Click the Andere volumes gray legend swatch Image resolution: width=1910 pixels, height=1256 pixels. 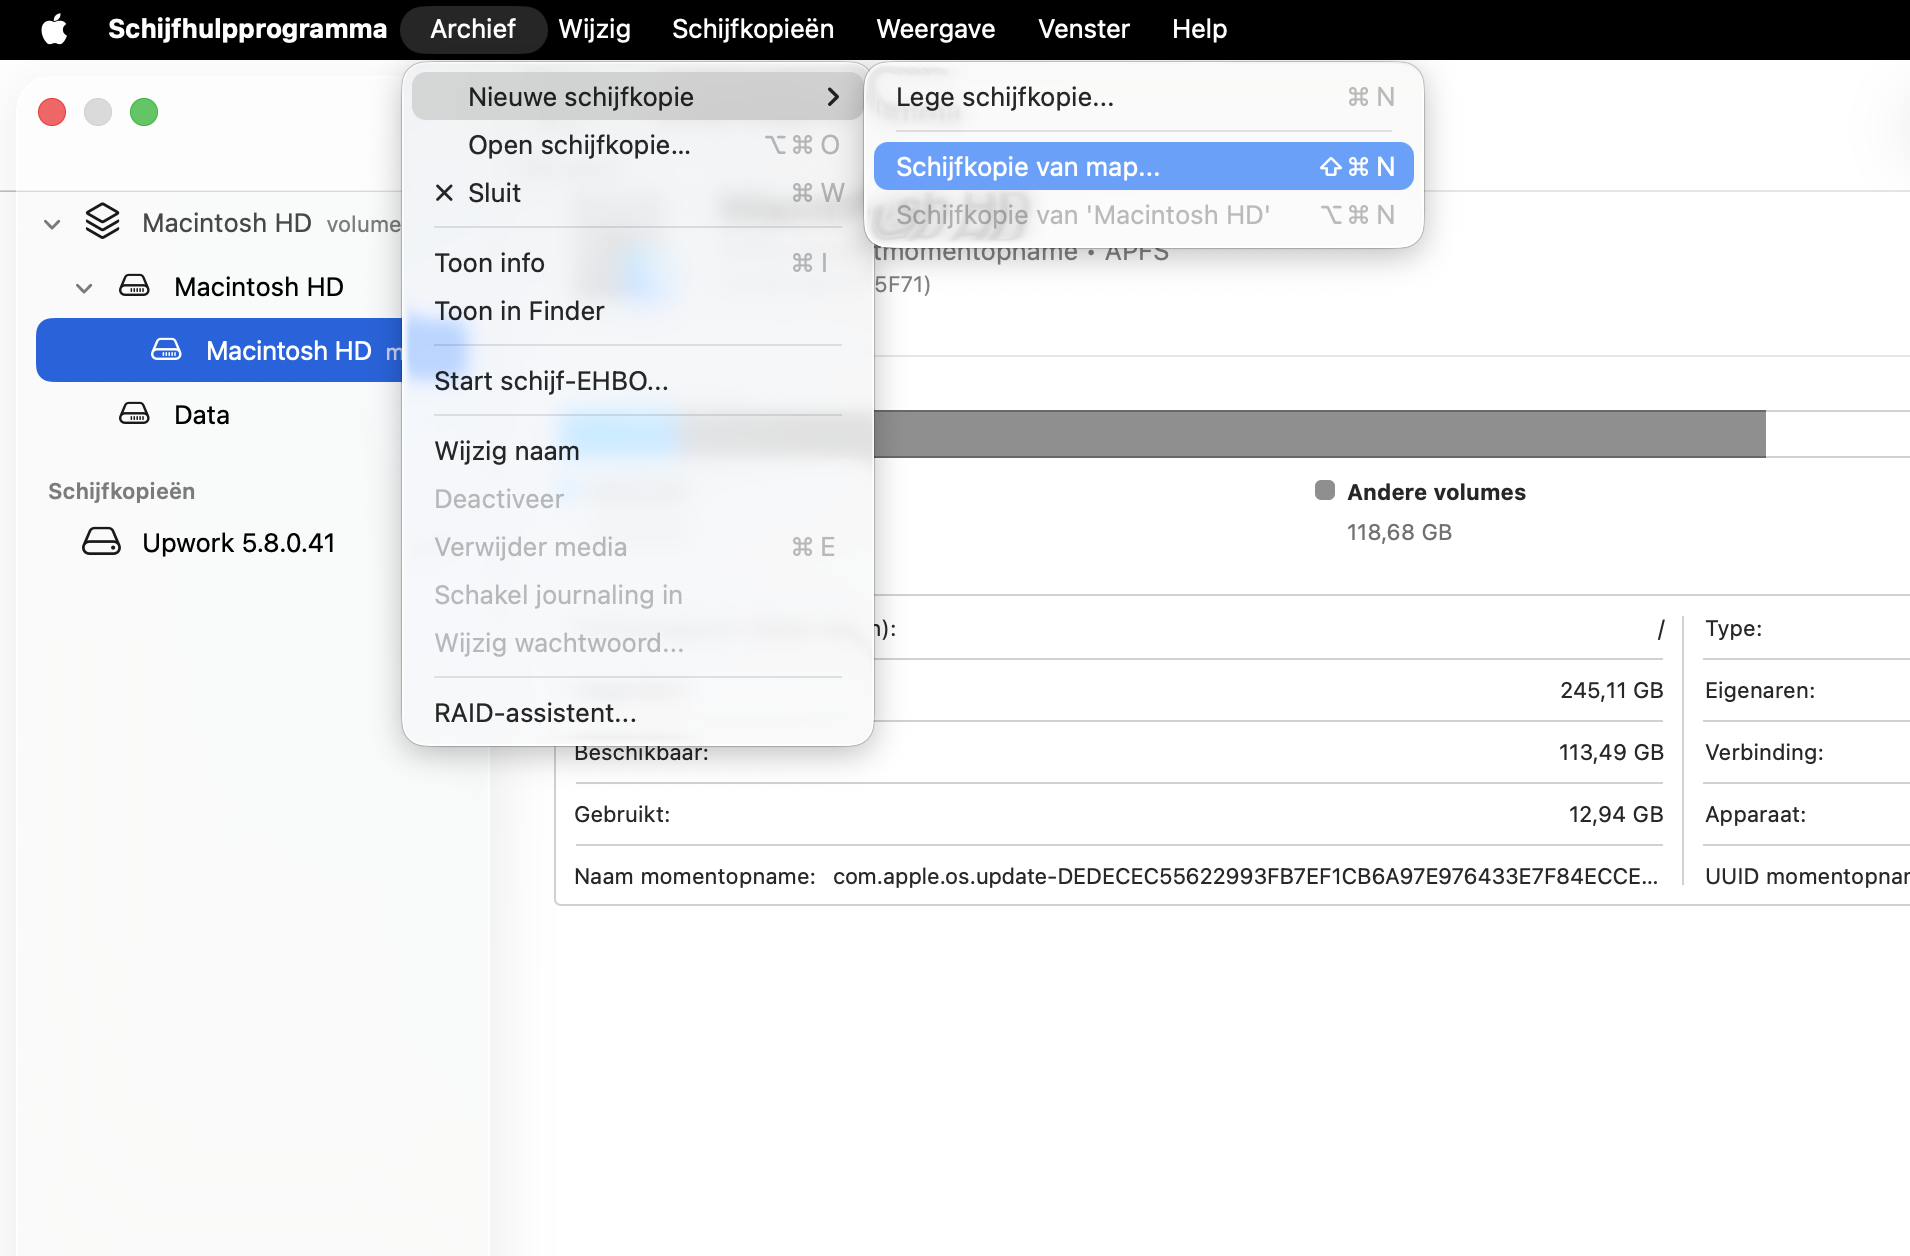(1325, 490)
